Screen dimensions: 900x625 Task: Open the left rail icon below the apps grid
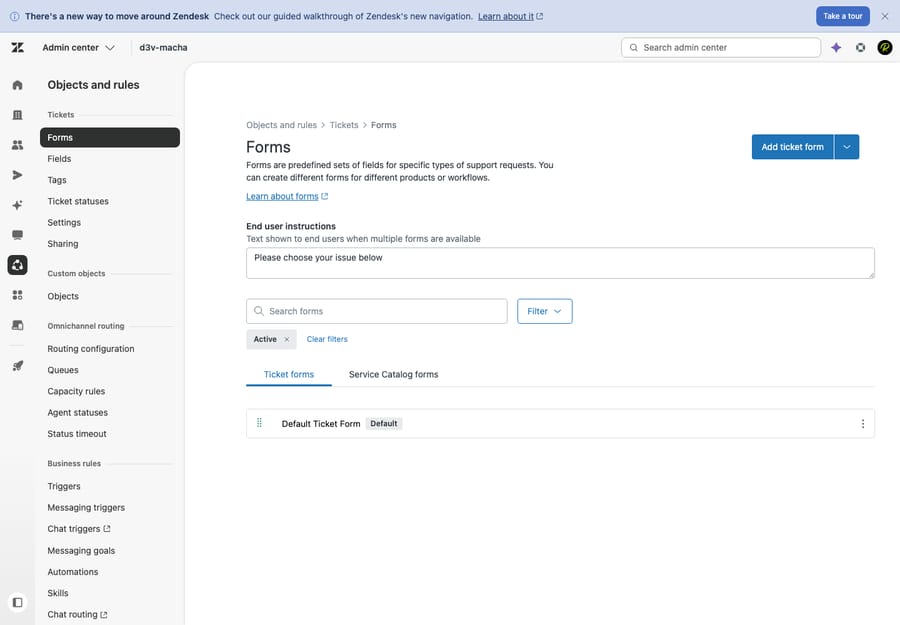17,325
